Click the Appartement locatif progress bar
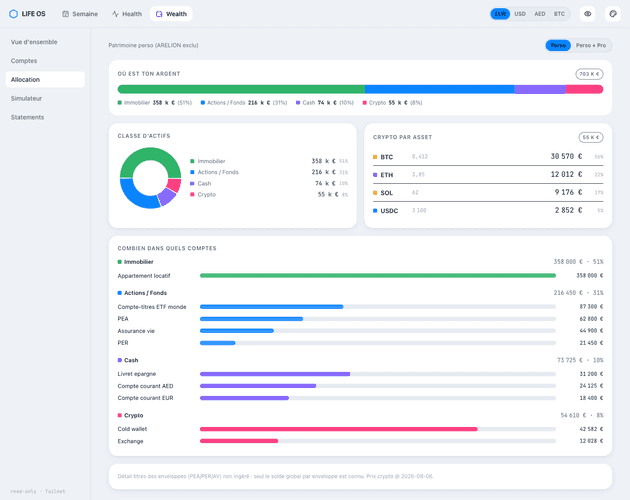Viewport: 630px width, 500px height. pyautogui.click(x=378, y=276)
